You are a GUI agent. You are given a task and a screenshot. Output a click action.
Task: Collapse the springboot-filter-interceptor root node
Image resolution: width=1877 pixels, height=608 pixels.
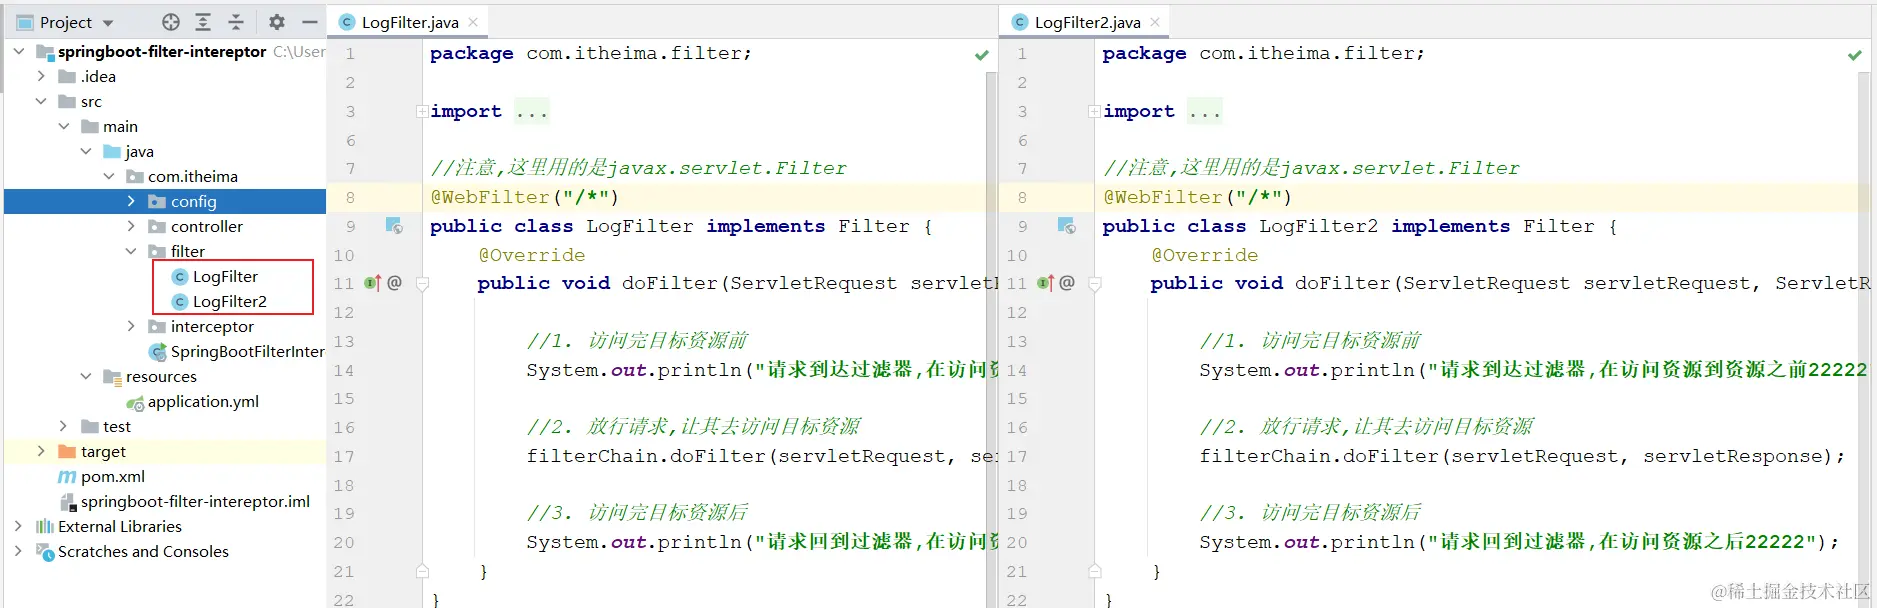coord(18,51)
